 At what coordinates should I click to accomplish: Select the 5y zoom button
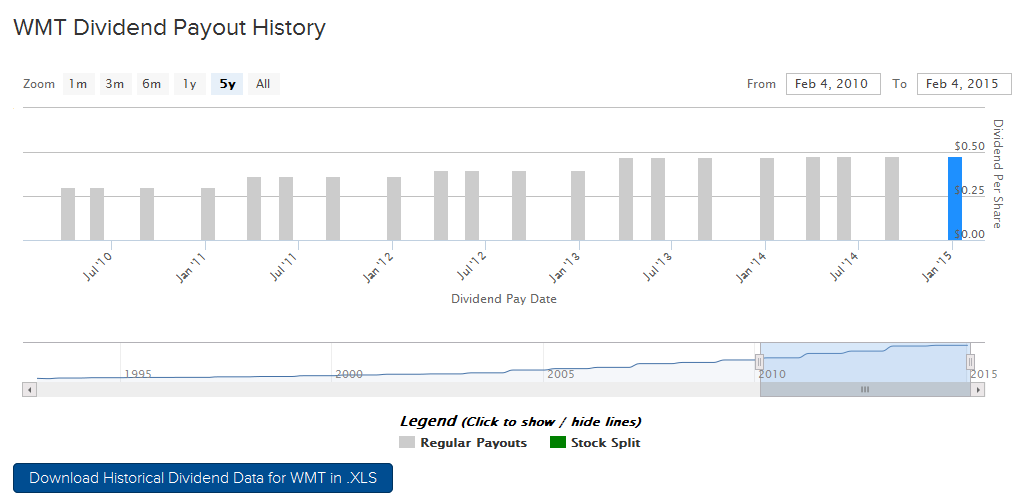227,84
